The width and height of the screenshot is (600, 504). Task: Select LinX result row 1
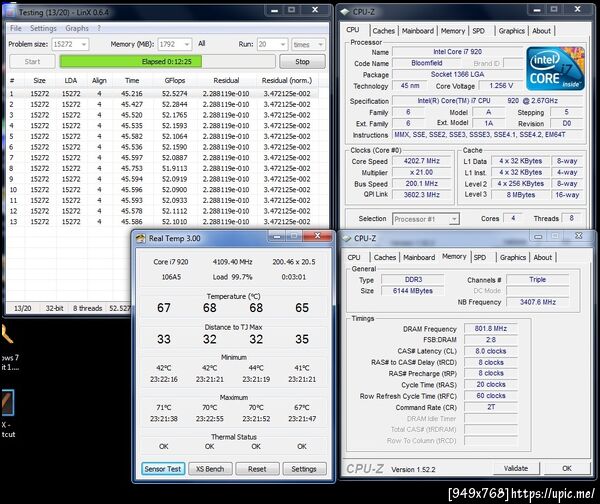tap(162, 94)
